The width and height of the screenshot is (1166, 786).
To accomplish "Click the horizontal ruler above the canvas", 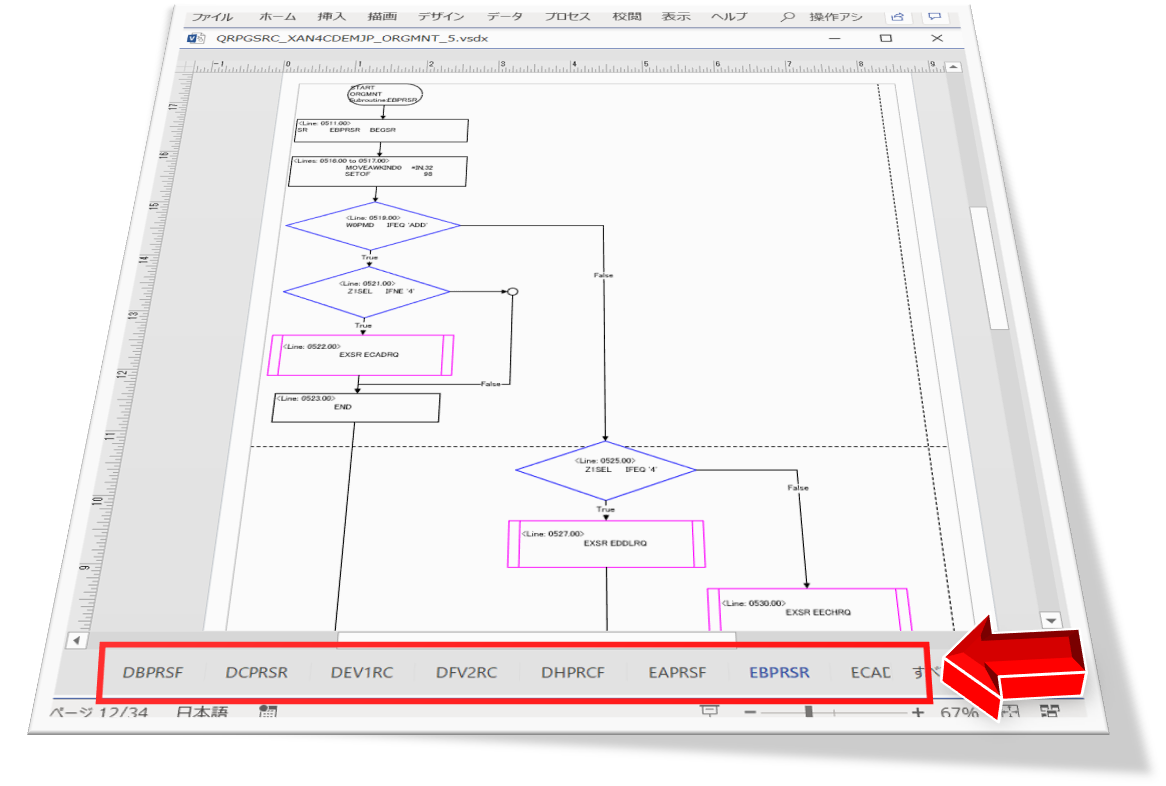I will 569,66.
